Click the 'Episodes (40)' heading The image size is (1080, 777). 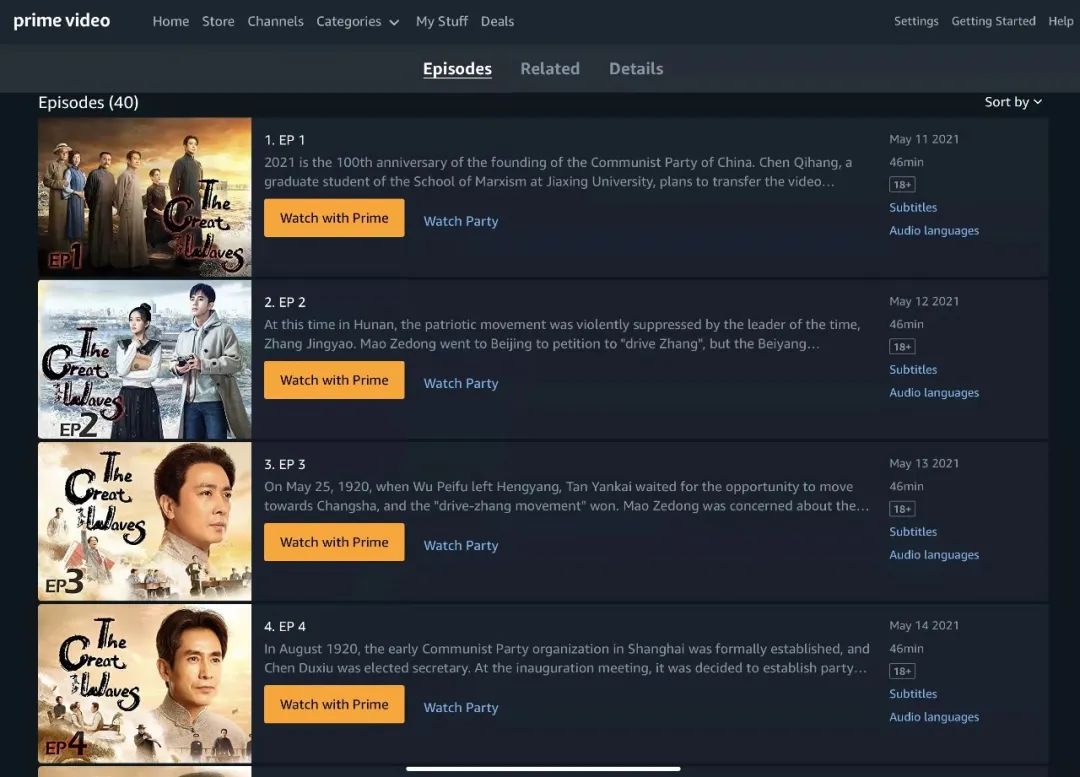point(88,103)
